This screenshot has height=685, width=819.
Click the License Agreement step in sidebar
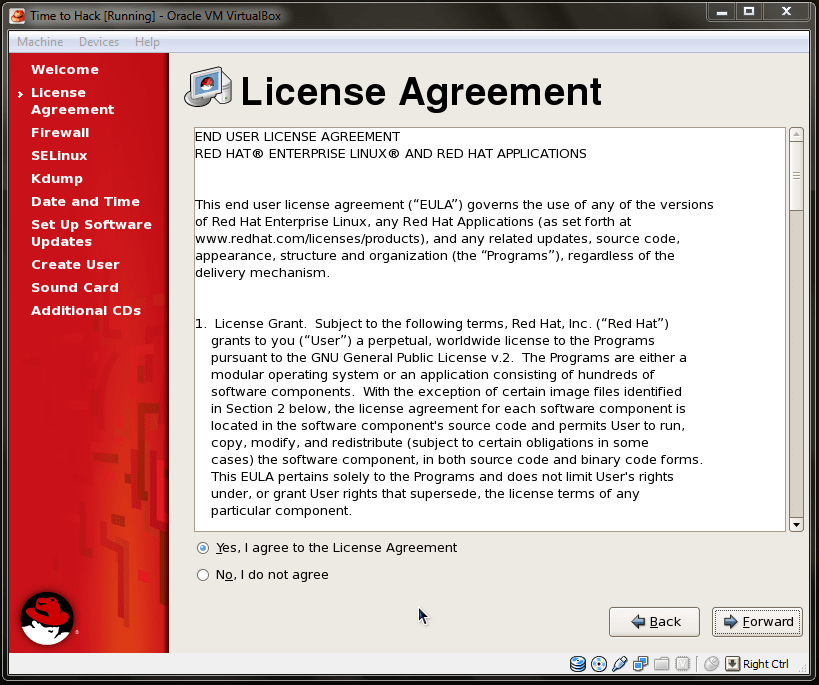click(x=73, y=101)
